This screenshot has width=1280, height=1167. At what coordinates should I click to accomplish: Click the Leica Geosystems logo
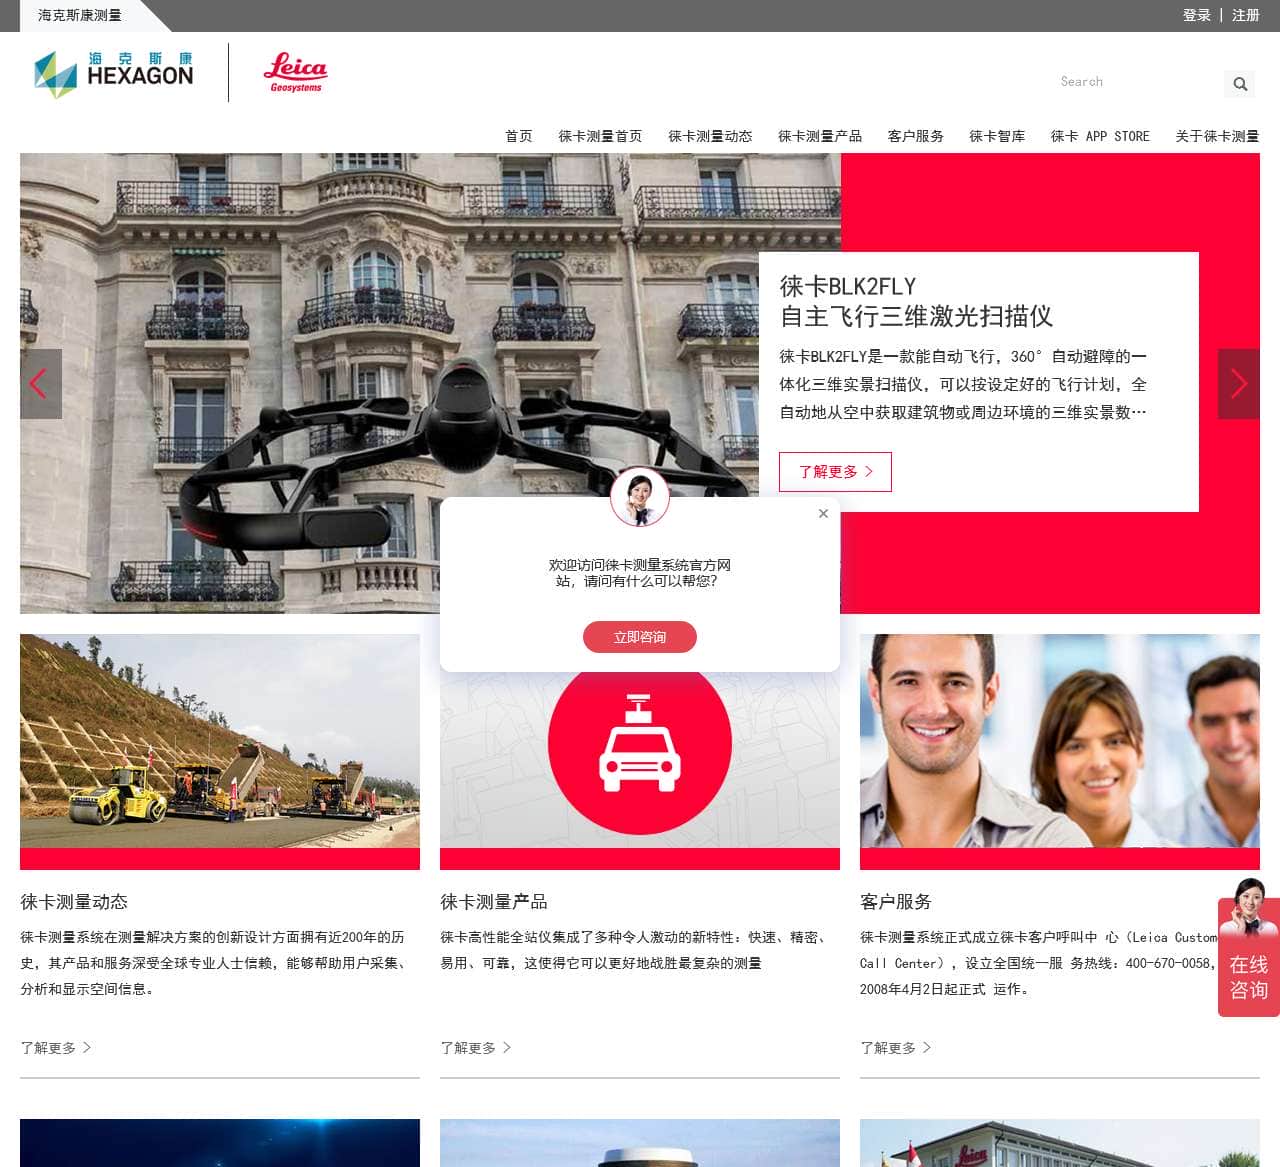pos(295,73)
